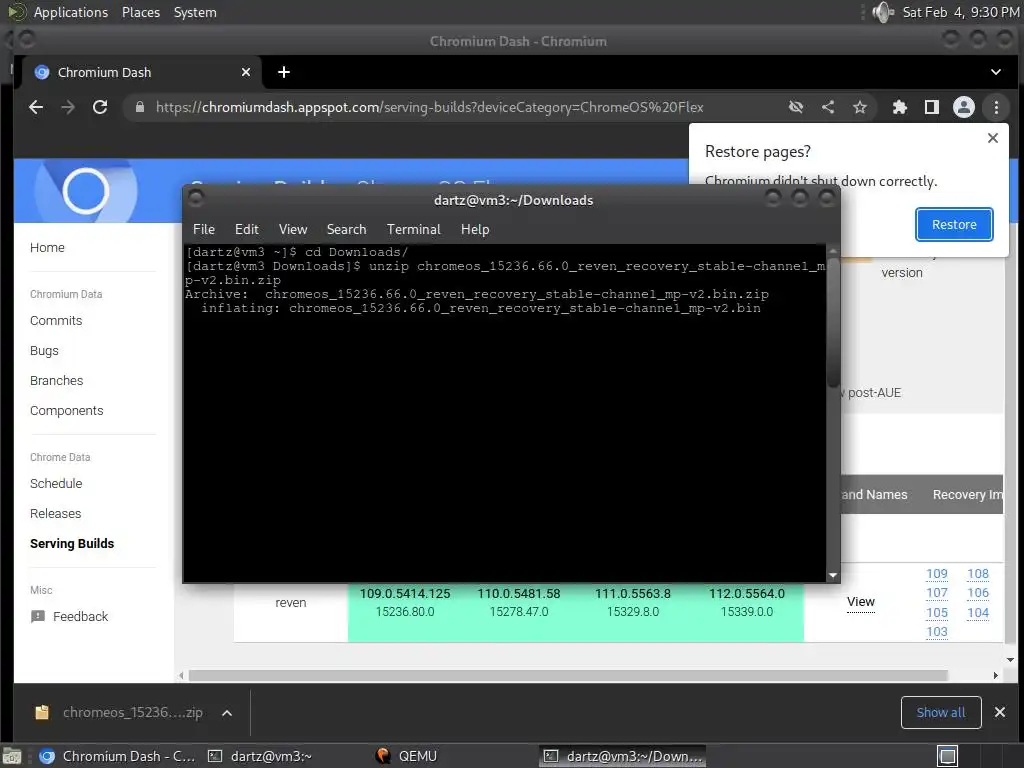Open Branches page
Image resolution: width=1024 pixels, height=768 pixels.
[x=56, y=381]
